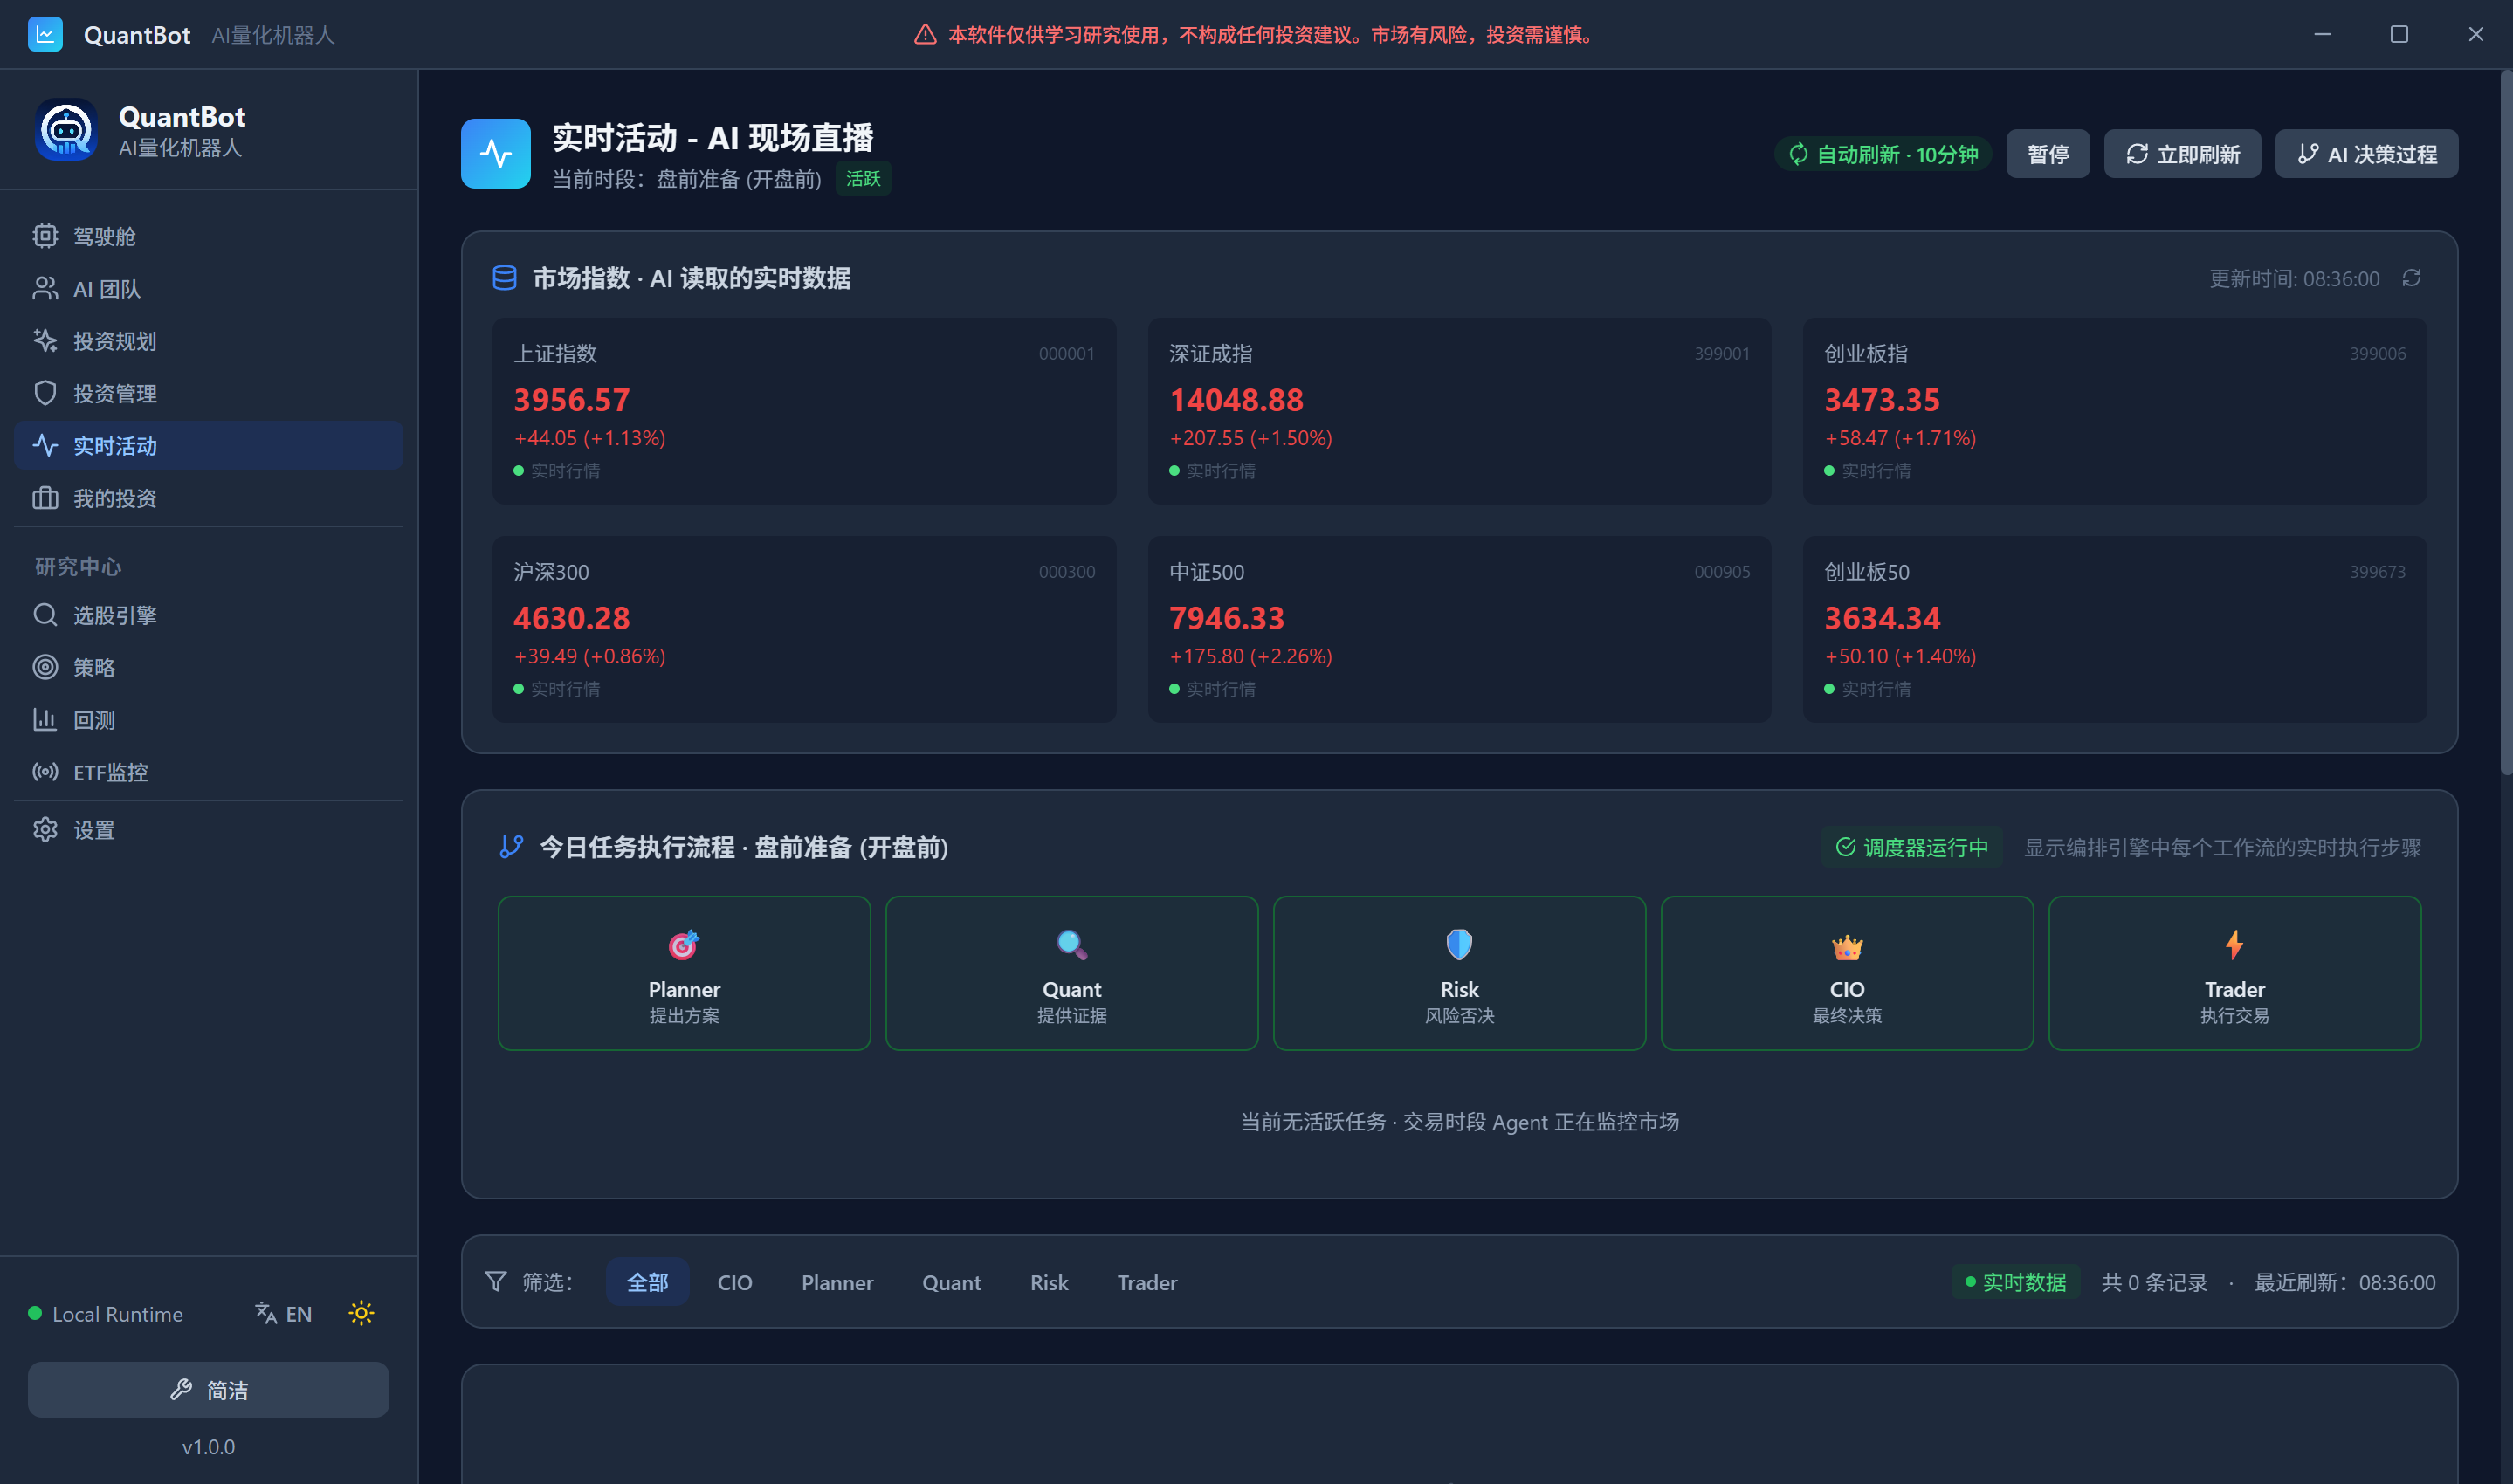Open the 沪深300 index card
This screenshot has width=2513, height=1484.
804,629
